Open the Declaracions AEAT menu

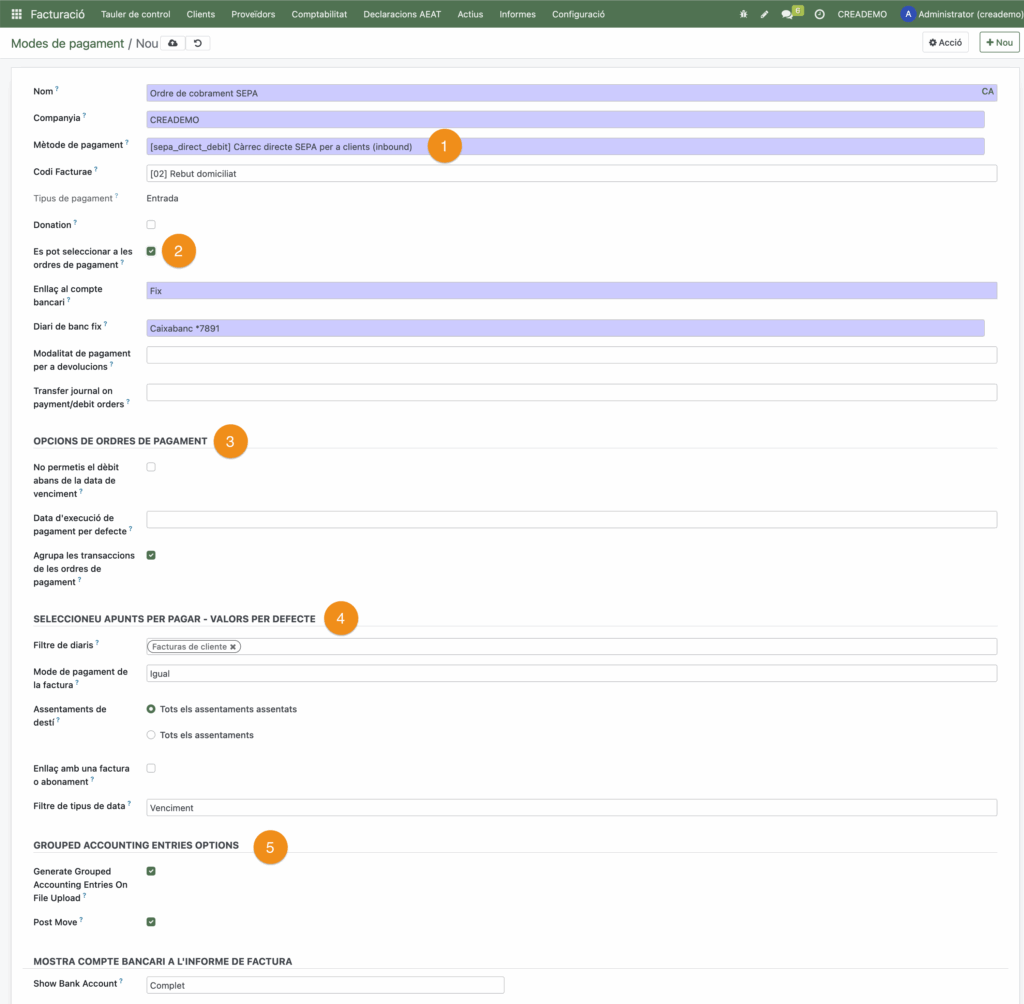pos(402,14)
